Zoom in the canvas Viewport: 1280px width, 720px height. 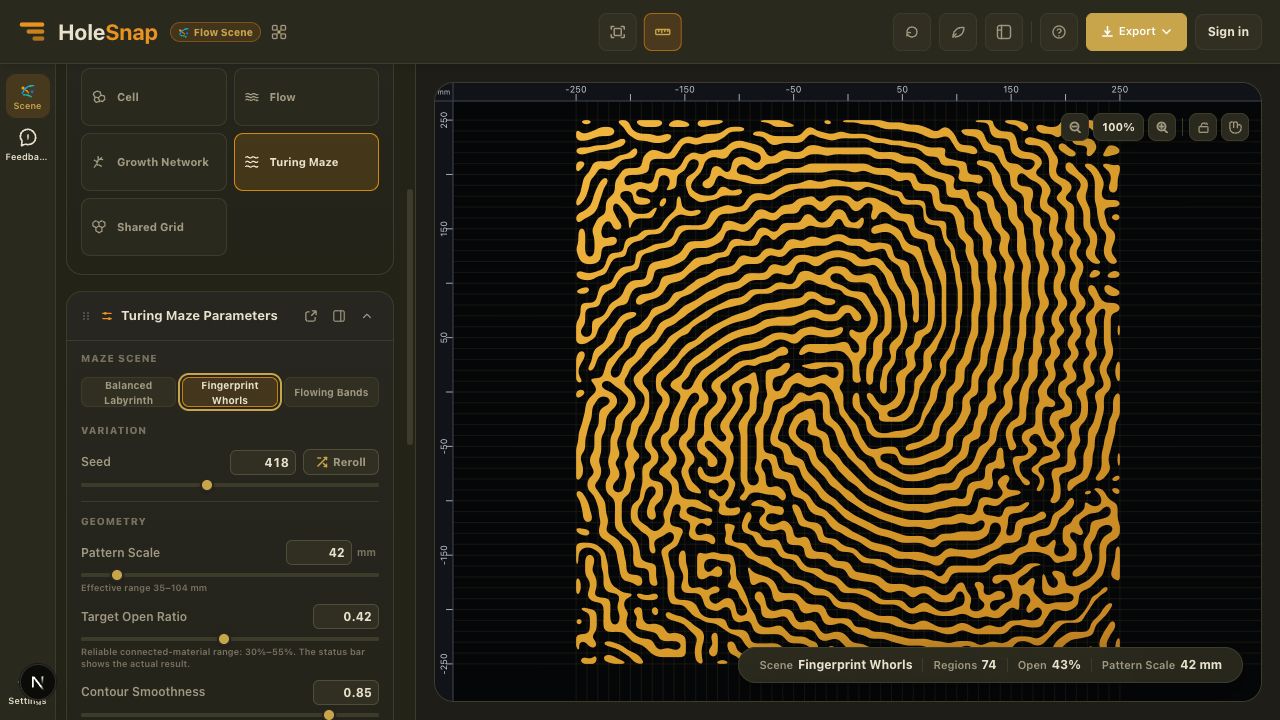coord(1162,127)
